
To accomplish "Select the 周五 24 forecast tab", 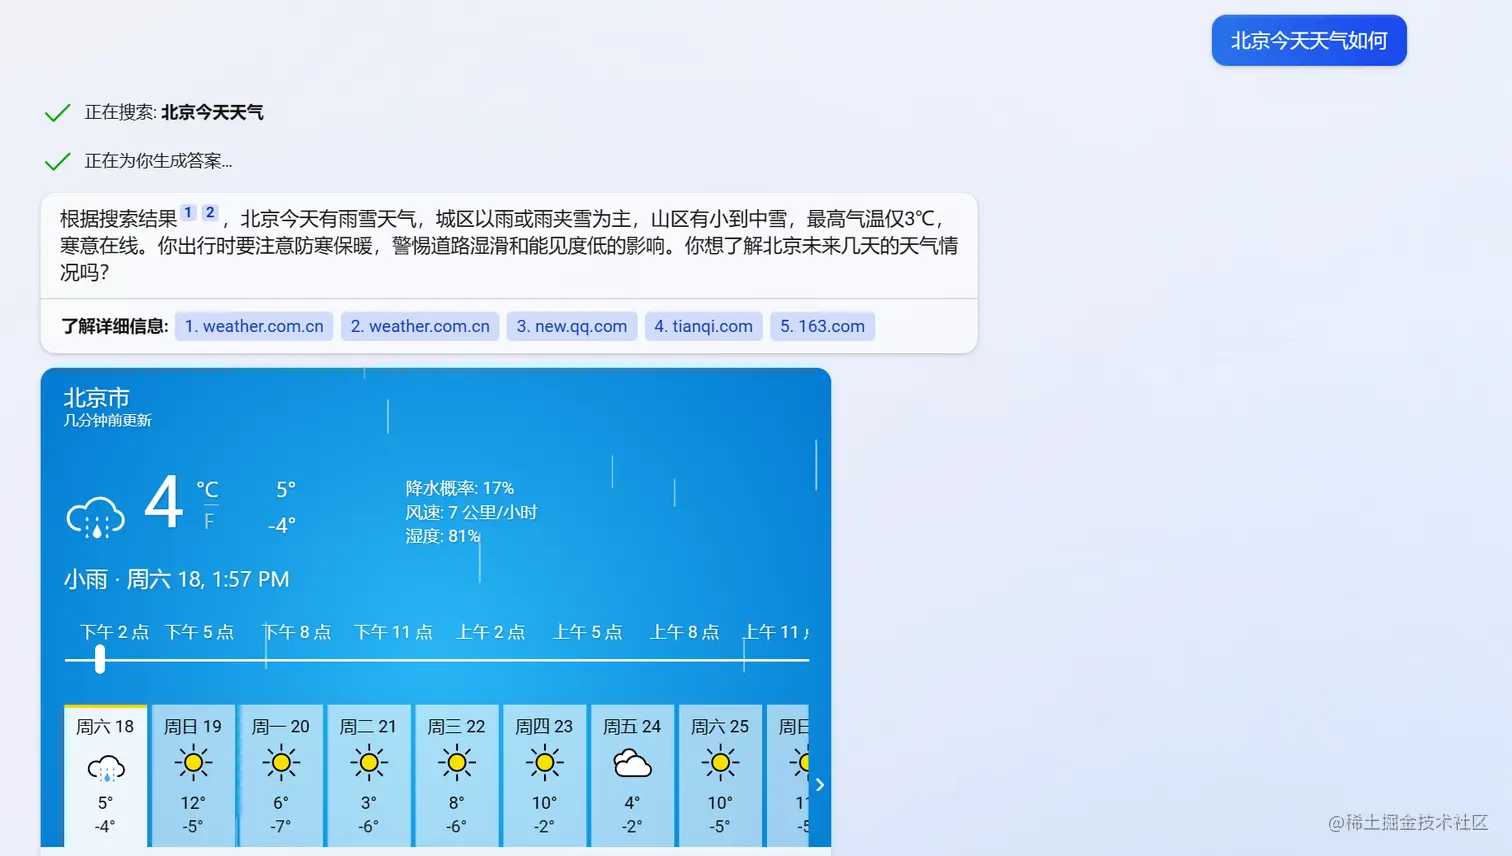I will 632,776.
